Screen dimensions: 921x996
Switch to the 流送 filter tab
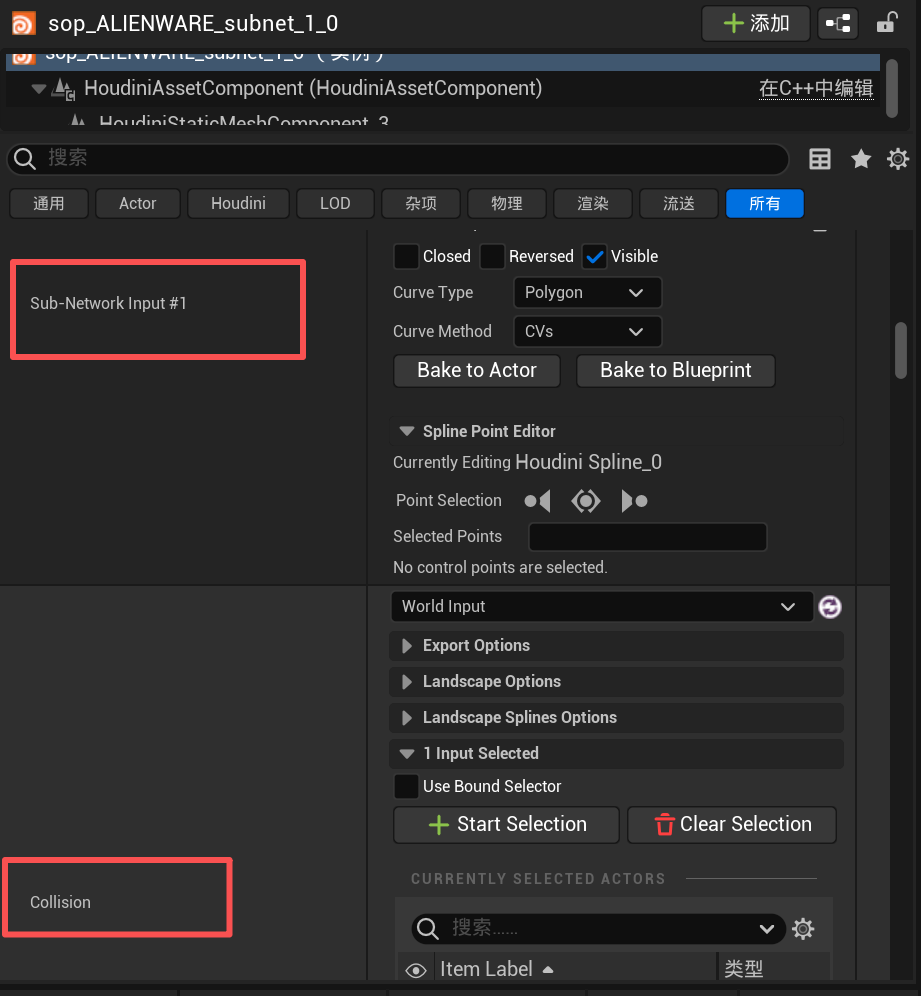click(x=678, y=203)
